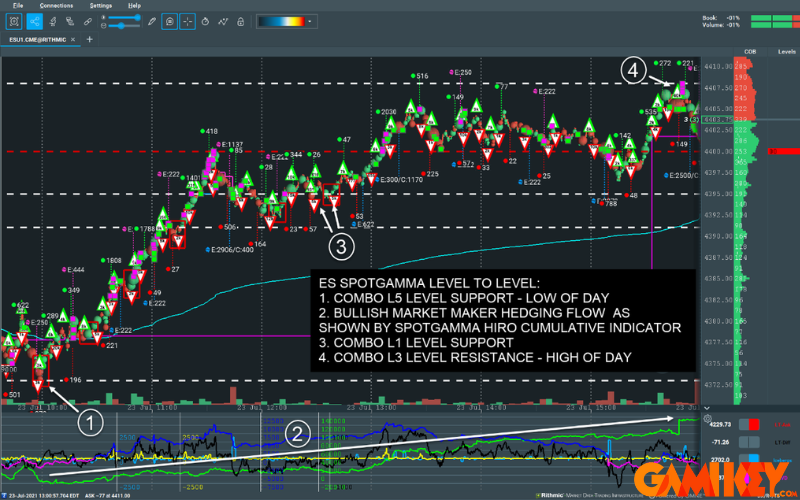Open the heatmap color scheme dropdown arrow
The width and height of the screenshot is (800, 500).
coord(310,21)
